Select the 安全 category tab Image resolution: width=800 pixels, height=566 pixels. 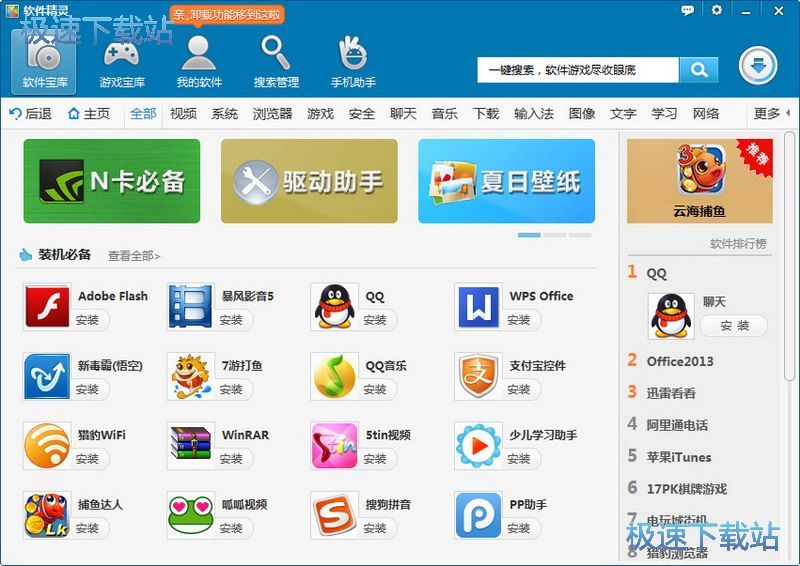361,113
